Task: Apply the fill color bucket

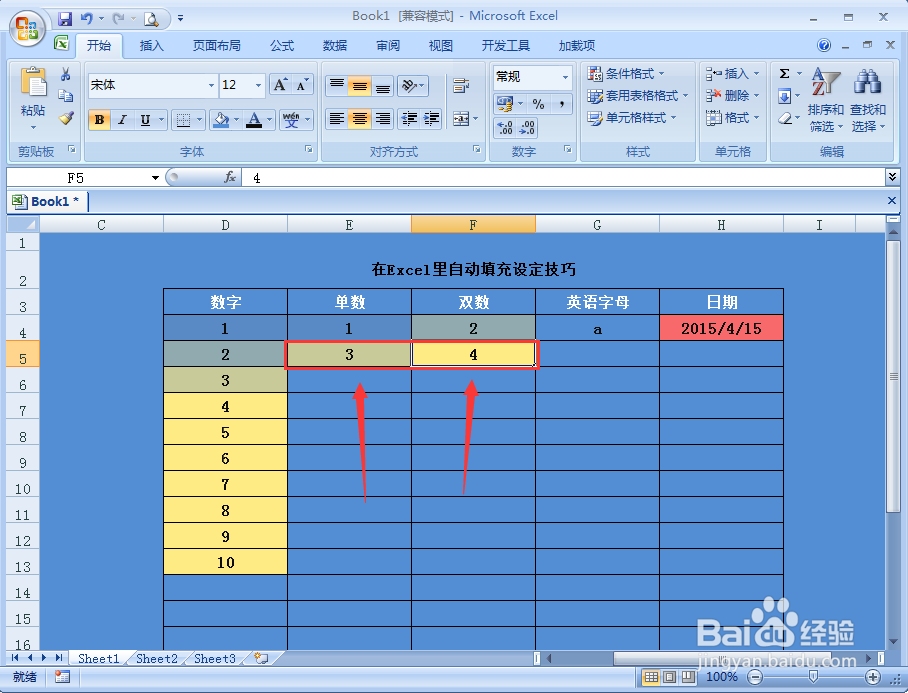Action: pyautogui.click(x=221, y=120)
